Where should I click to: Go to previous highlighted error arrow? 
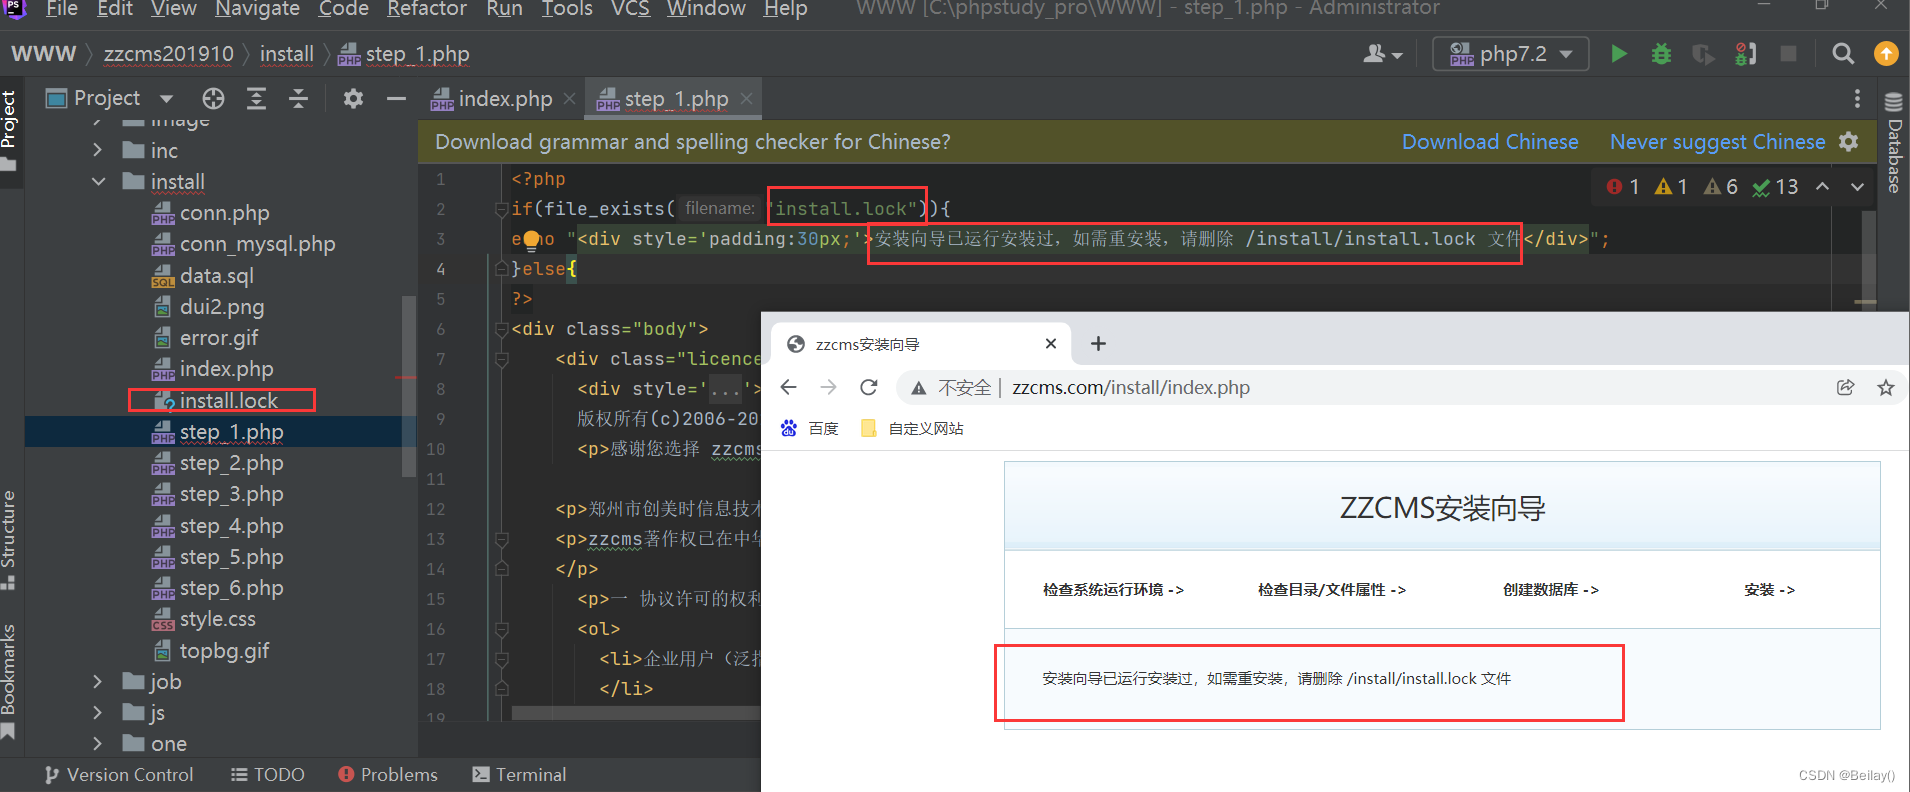(x=1823, y=187)
